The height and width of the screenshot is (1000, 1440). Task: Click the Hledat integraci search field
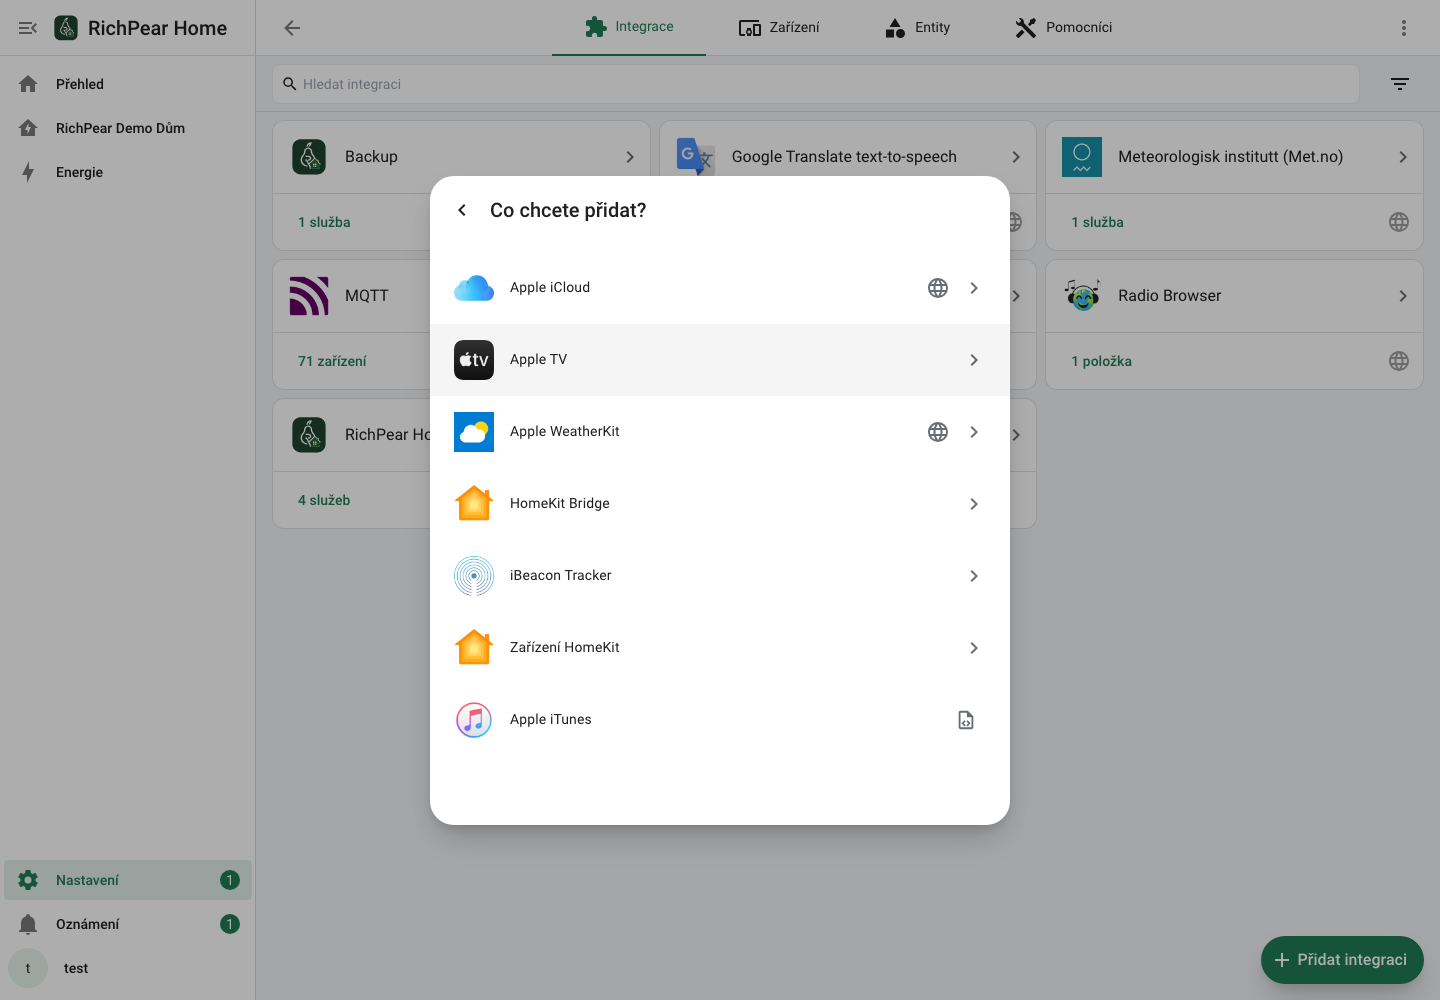click(816, 84)
